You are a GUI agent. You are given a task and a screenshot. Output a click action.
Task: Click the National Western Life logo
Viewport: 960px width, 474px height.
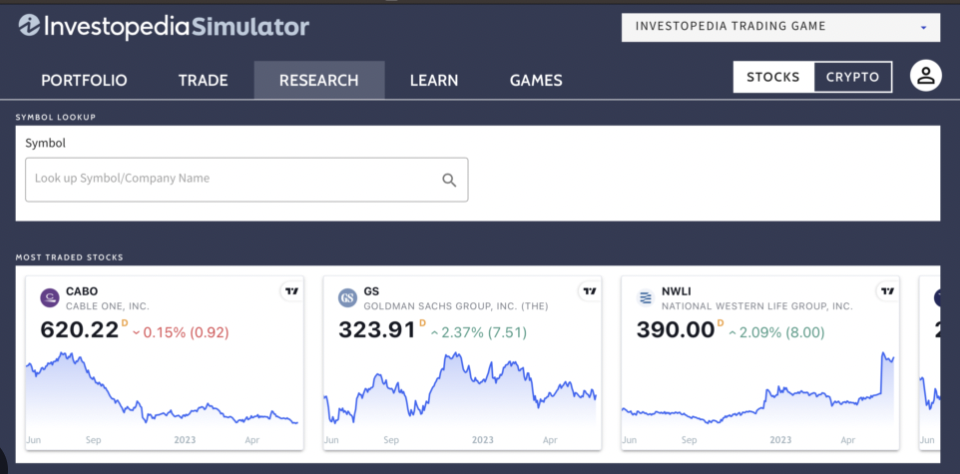coord(645,298)
